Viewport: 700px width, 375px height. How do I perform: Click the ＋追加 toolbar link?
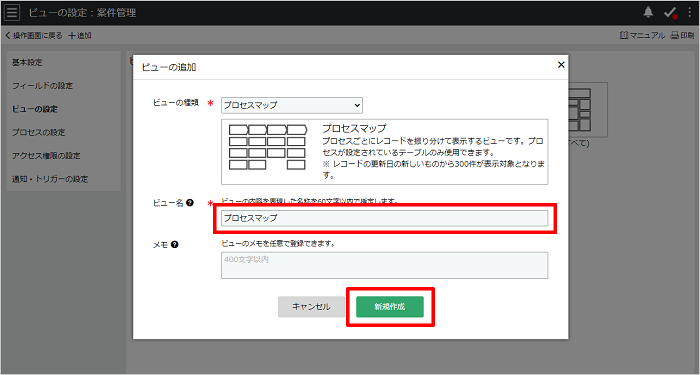80,35
